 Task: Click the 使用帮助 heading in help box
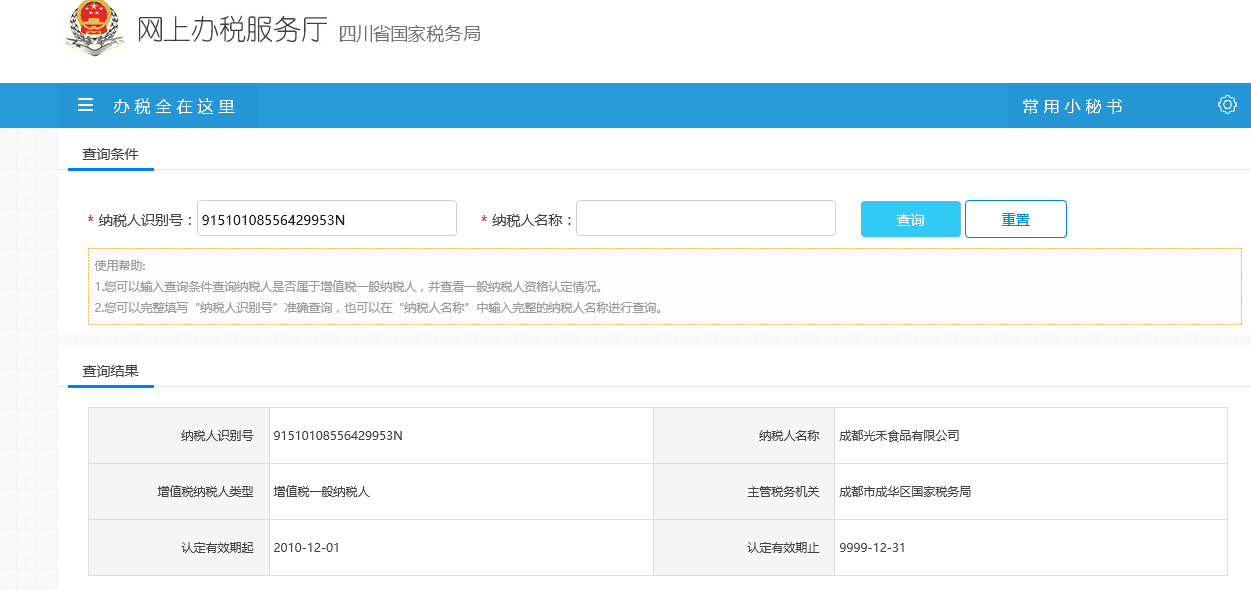[120, 265]
